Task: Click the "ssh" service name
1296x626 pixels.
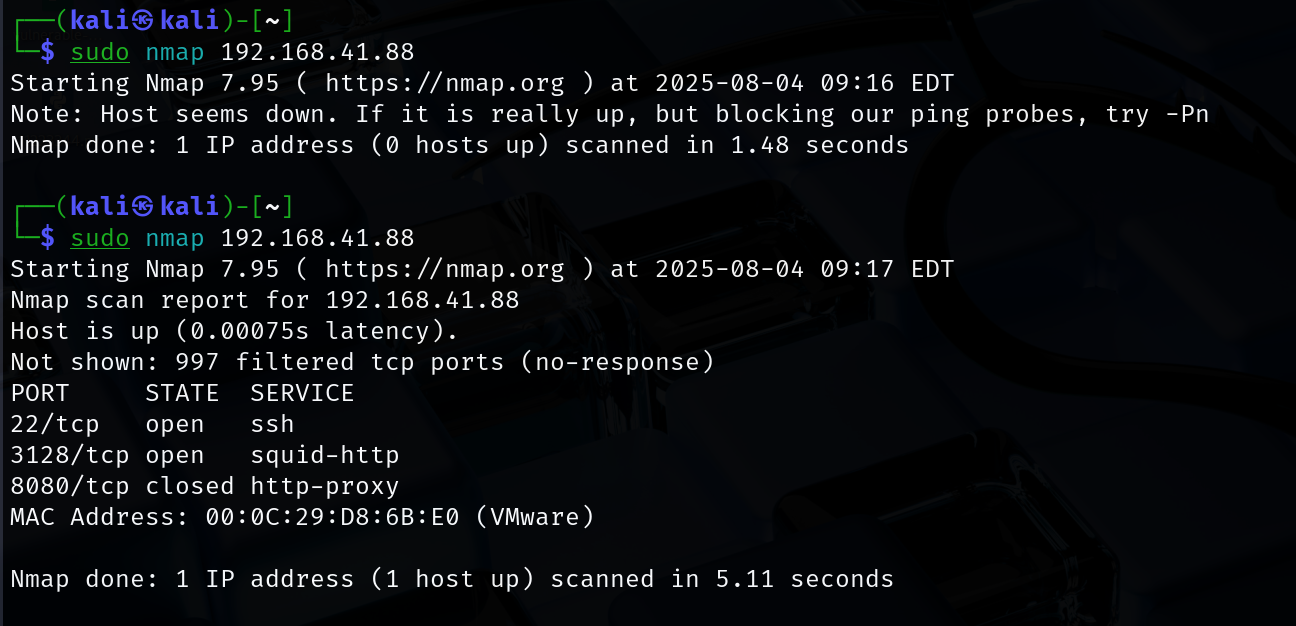Action: pyautogui.click(x=272, y=424)
